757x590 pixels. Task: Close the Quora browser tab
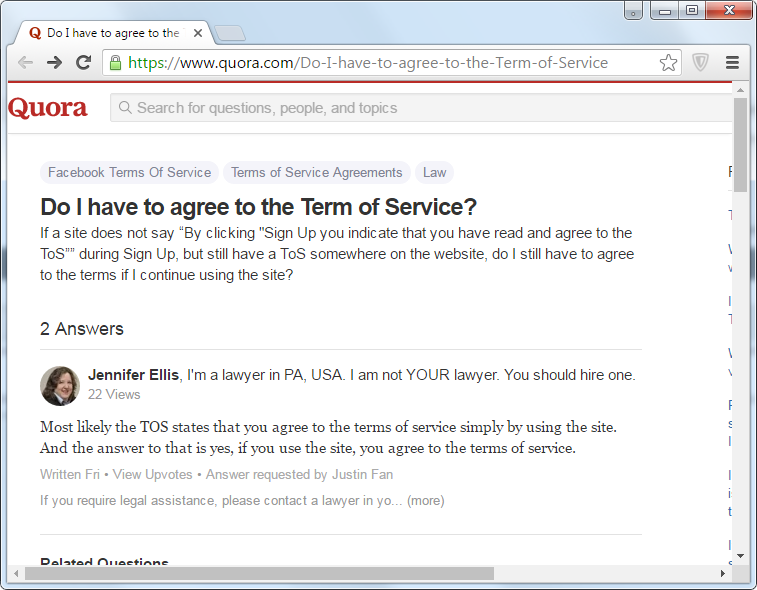[x=198, y=33]
